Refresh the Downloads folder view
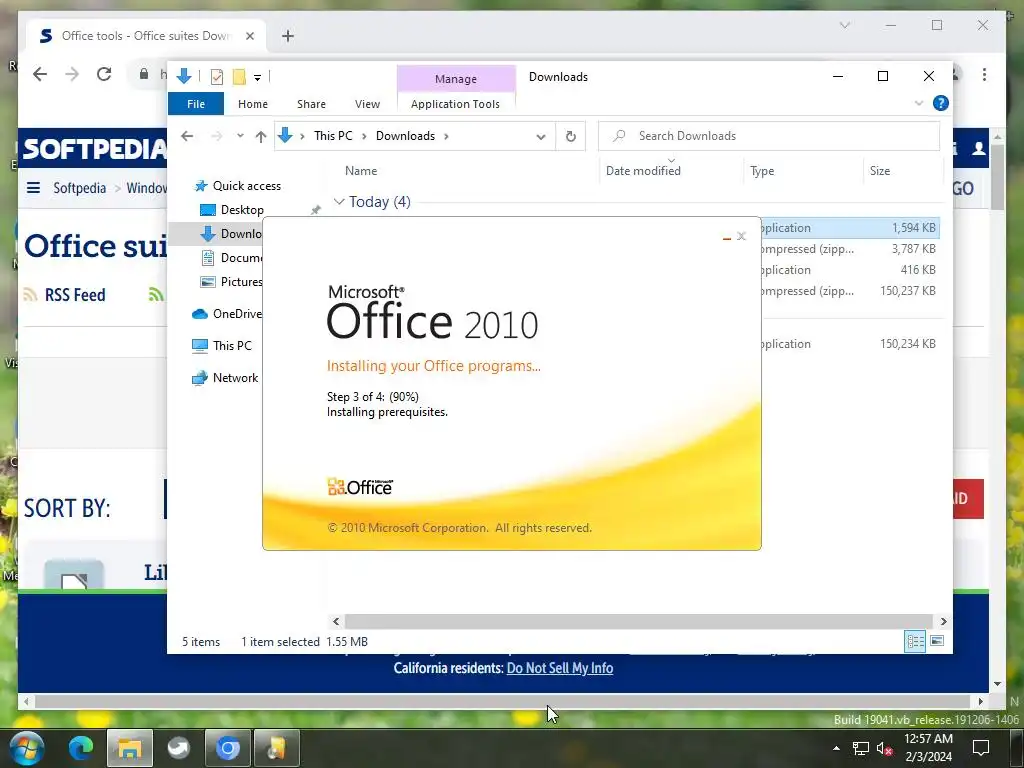The height and width of the screenshot is (768, 1024). click(x=571, y=136)
